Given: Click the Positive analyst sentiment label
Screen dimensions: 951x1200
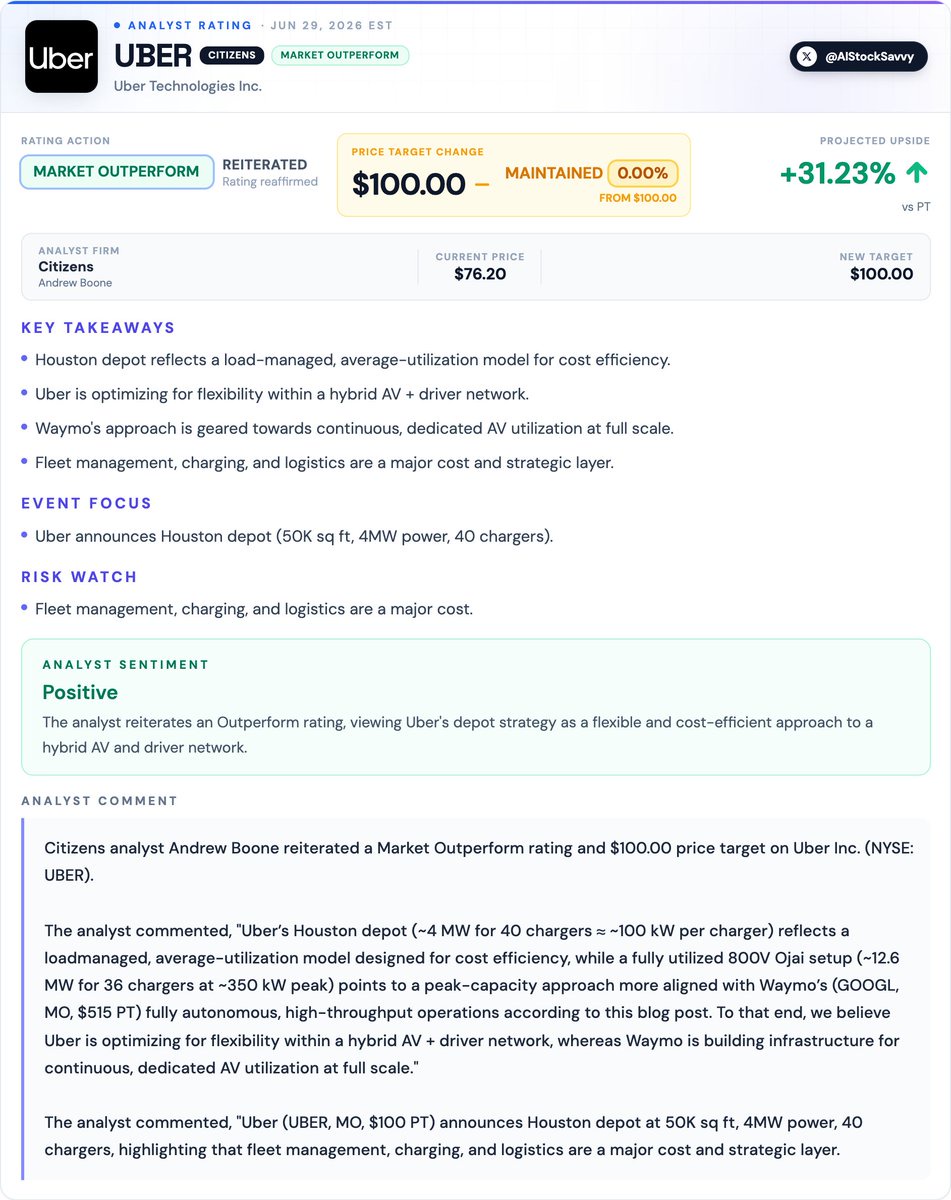Looking at the screenshot, I should (x=80, y=692).
